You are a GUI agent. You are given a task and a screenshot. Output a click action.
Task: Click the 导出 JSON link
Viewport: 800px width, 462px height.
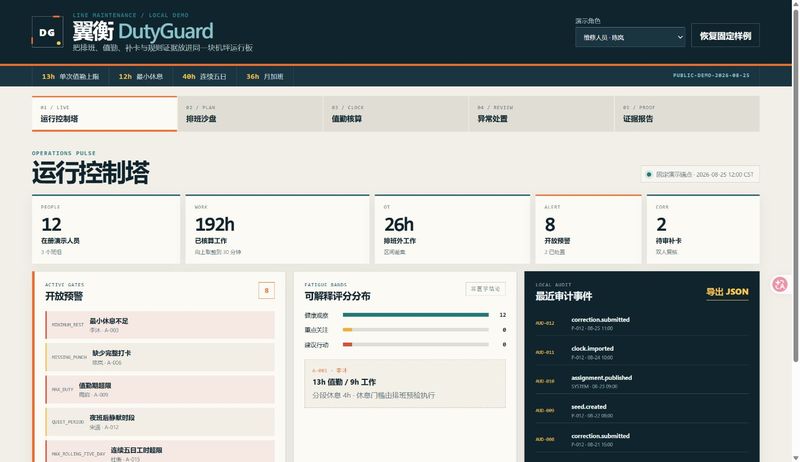[x=727, y=292]
